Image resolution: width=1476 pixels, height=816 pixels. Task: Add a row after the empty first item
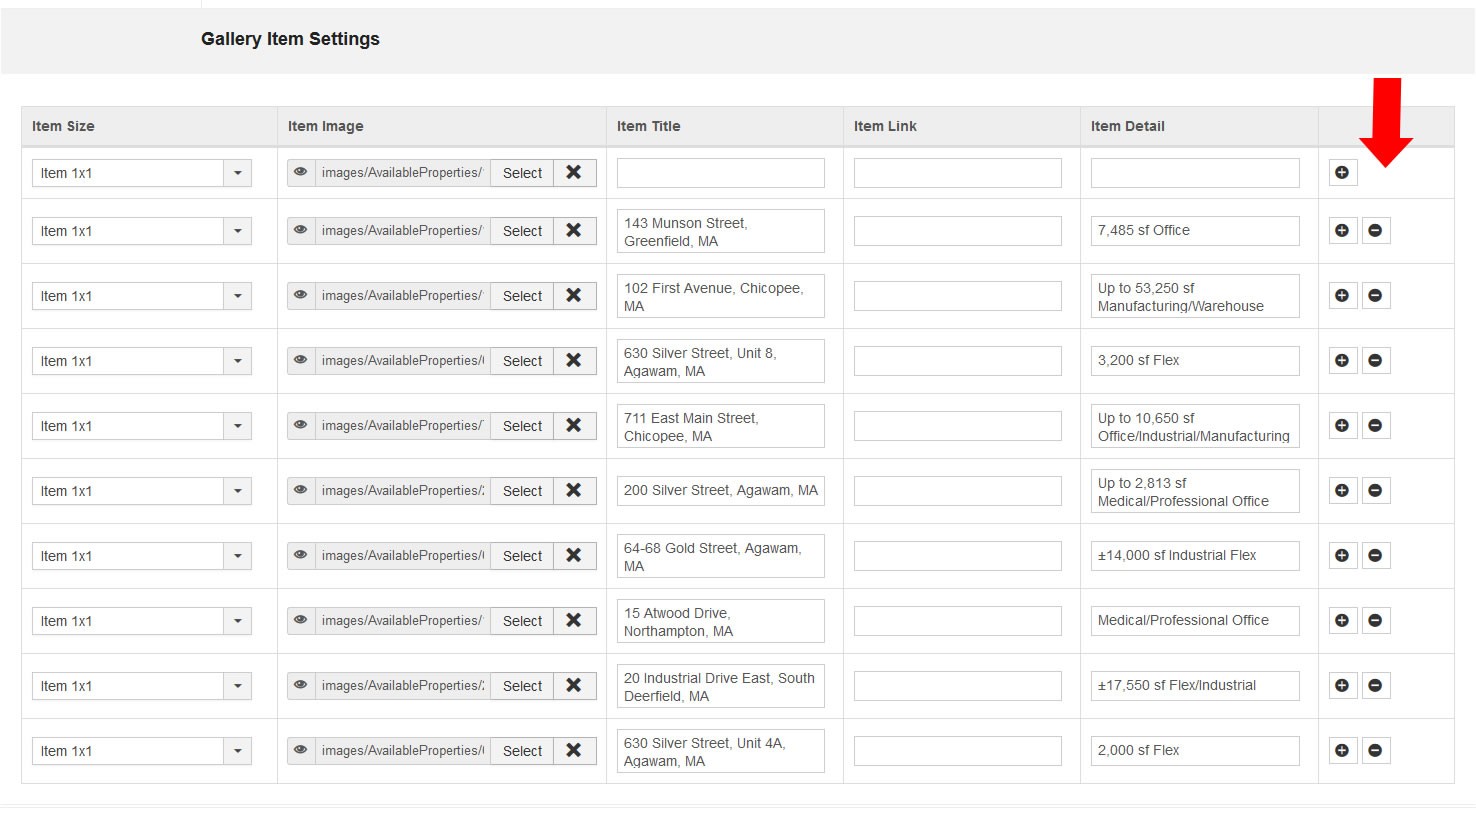coord(1342,173)
